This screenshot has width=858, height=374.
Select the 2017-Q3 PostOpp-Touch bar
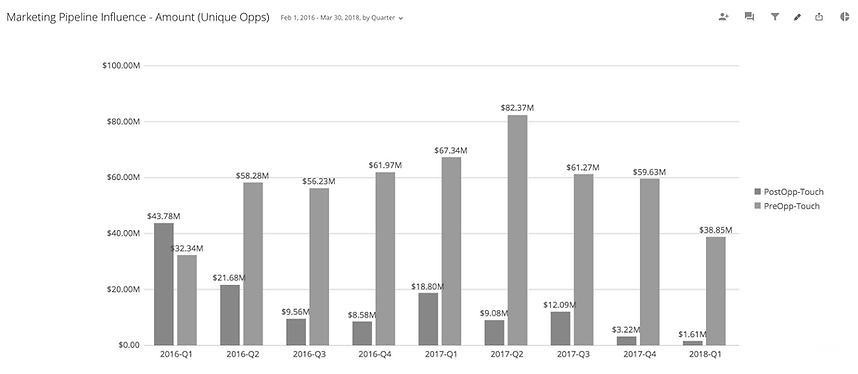click(x=561, y=329)
